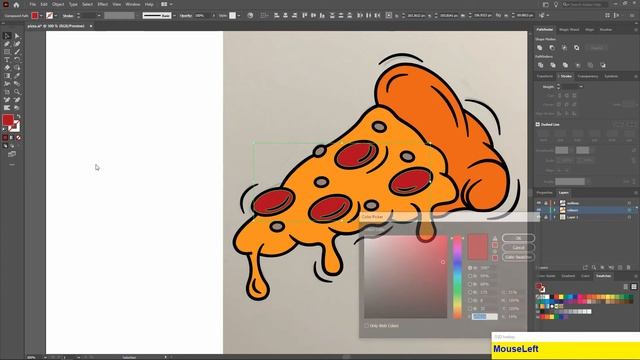The width and height of the screenshot is (640, 360).
Task: Click the delete layer trash icon
Action: click(x=629, y=267)
